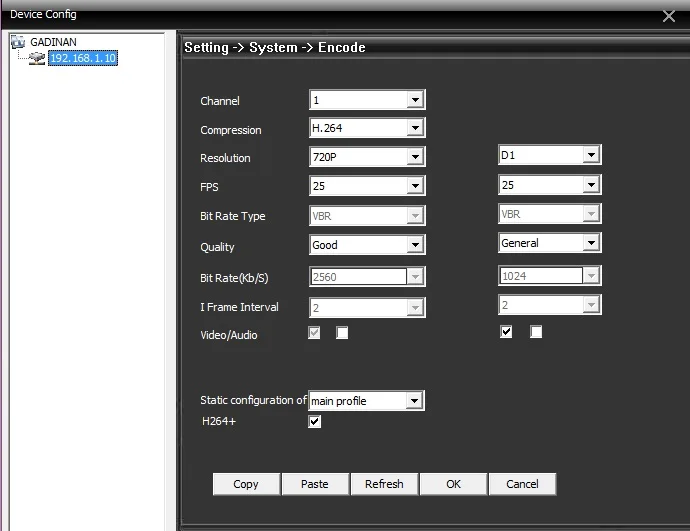
Task: Select the 192.168.1.10 device in tree
Action: coord(83,58)
